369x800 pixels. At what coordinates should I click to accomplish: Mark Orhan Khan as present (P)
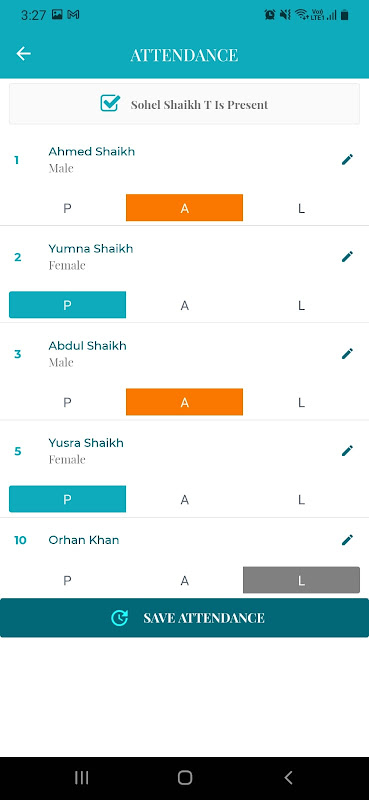pyautogui.click(x=67, y=580)
